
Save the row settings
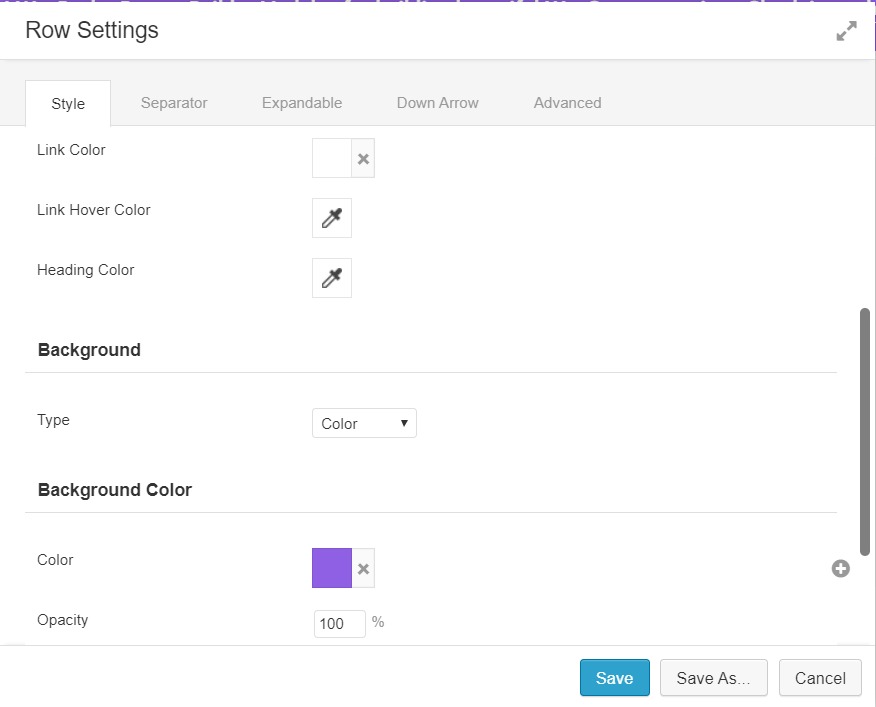click(615, 677)
